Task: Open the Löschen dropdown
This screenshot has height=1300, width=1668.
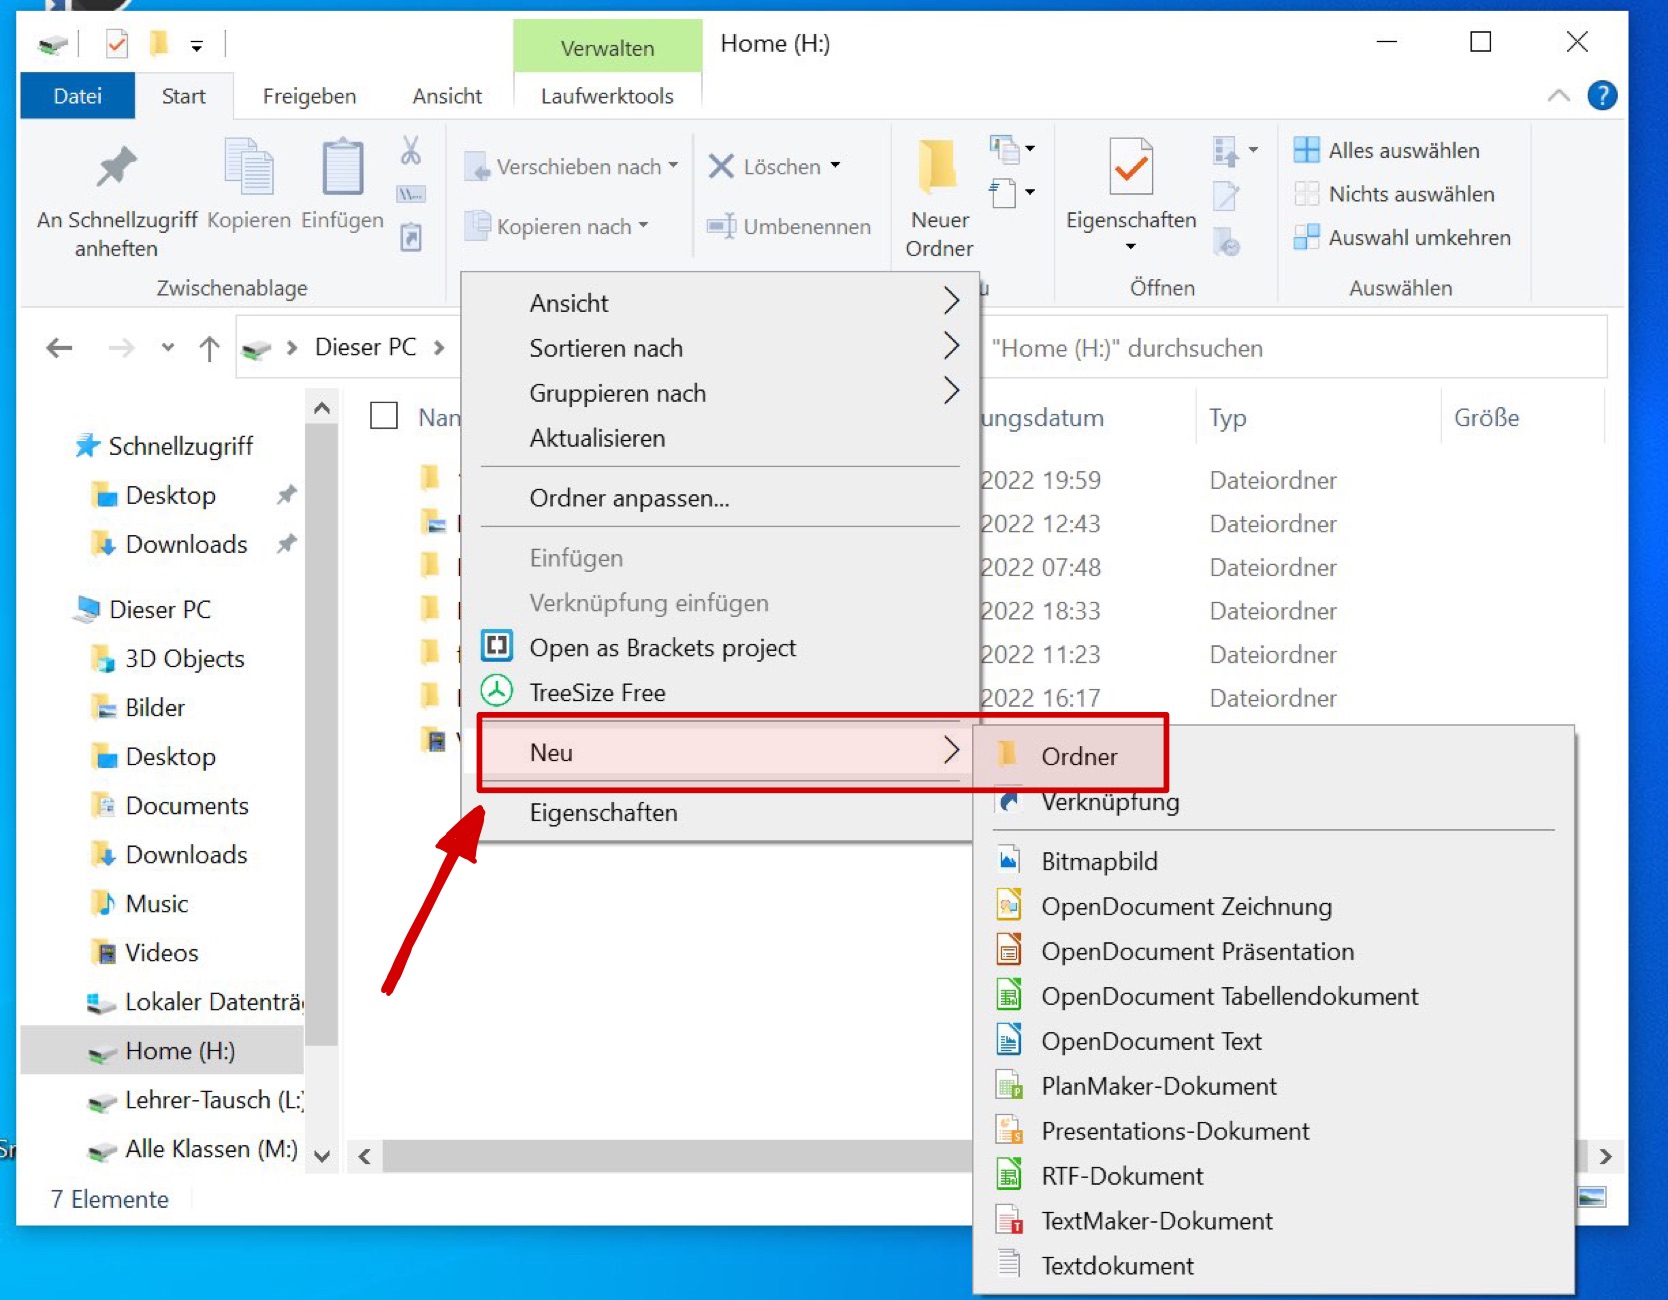Action: [835, 166]
